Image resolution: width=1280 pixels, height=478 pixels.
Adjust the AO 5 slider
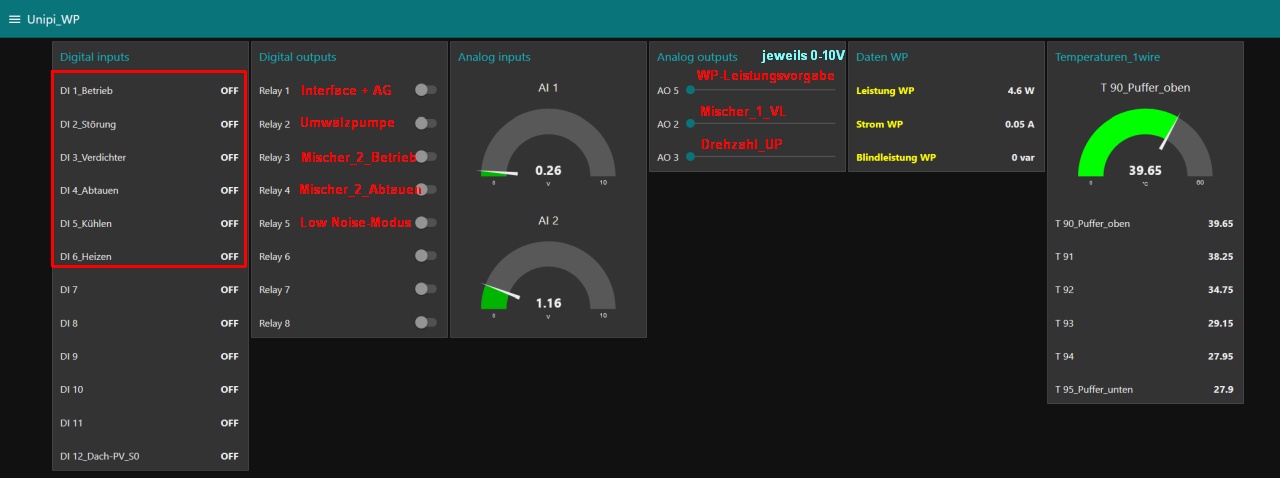[x=761, y=90]
